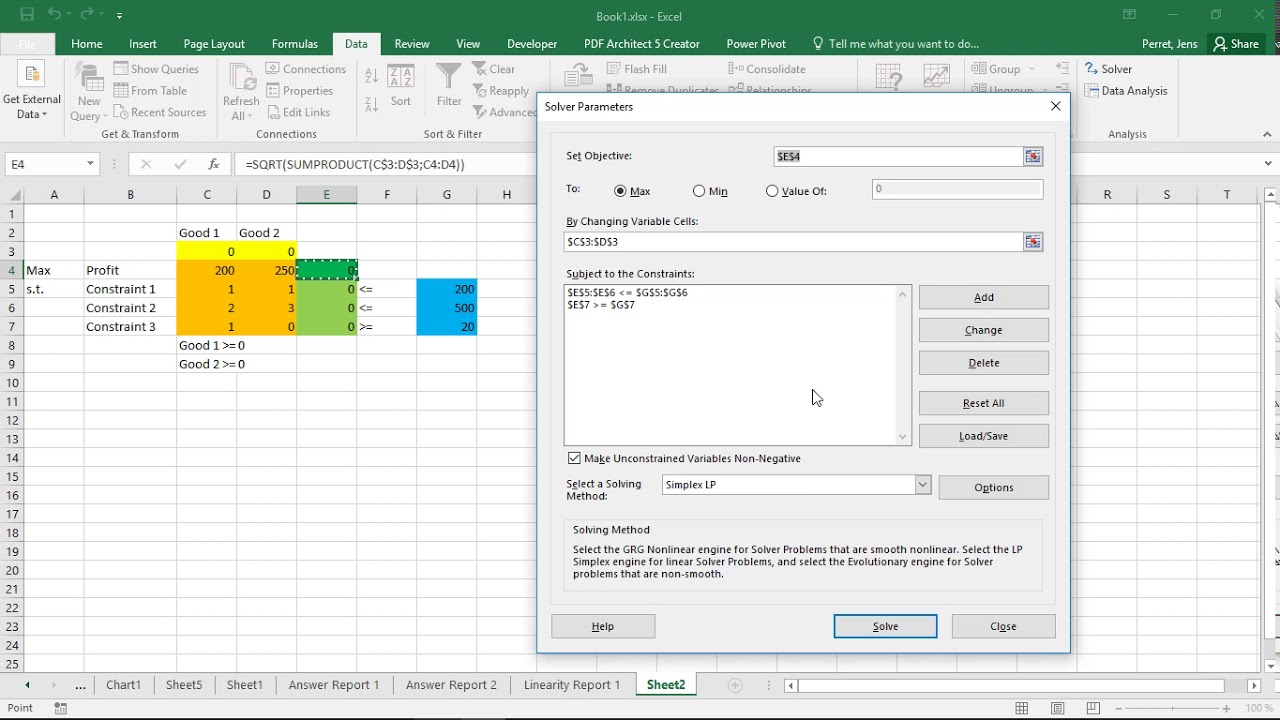Click Page Layout view icon in status bar

[1058, 708]
